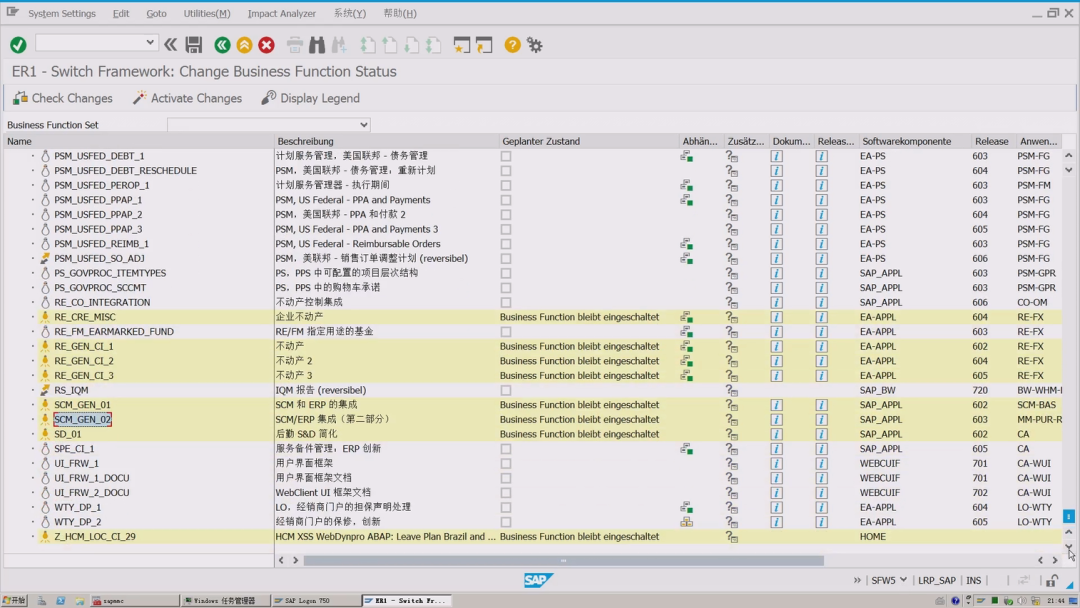The height and width of the screenshot is (608, 1080).
Task: Tick planned status checkbox for RE_FM_EARMARKED_FUND
Action: tap(506, 332)
